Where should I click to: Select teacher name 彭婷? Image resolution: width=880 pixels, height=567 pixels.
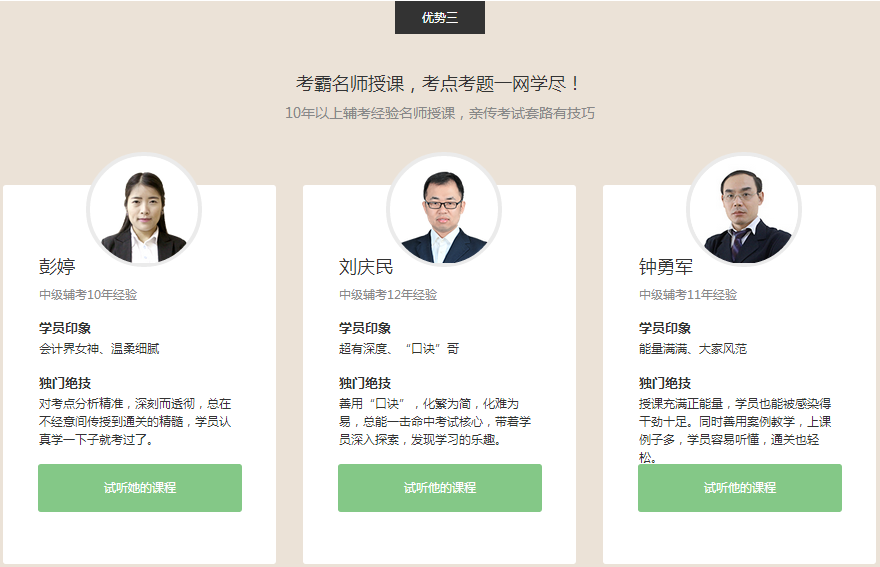[57, 267]
